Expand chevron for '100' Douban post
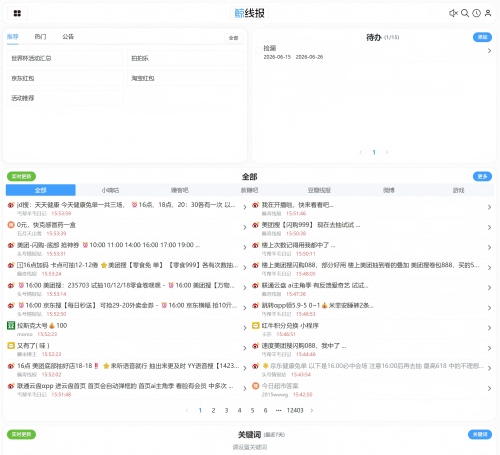 245,328
